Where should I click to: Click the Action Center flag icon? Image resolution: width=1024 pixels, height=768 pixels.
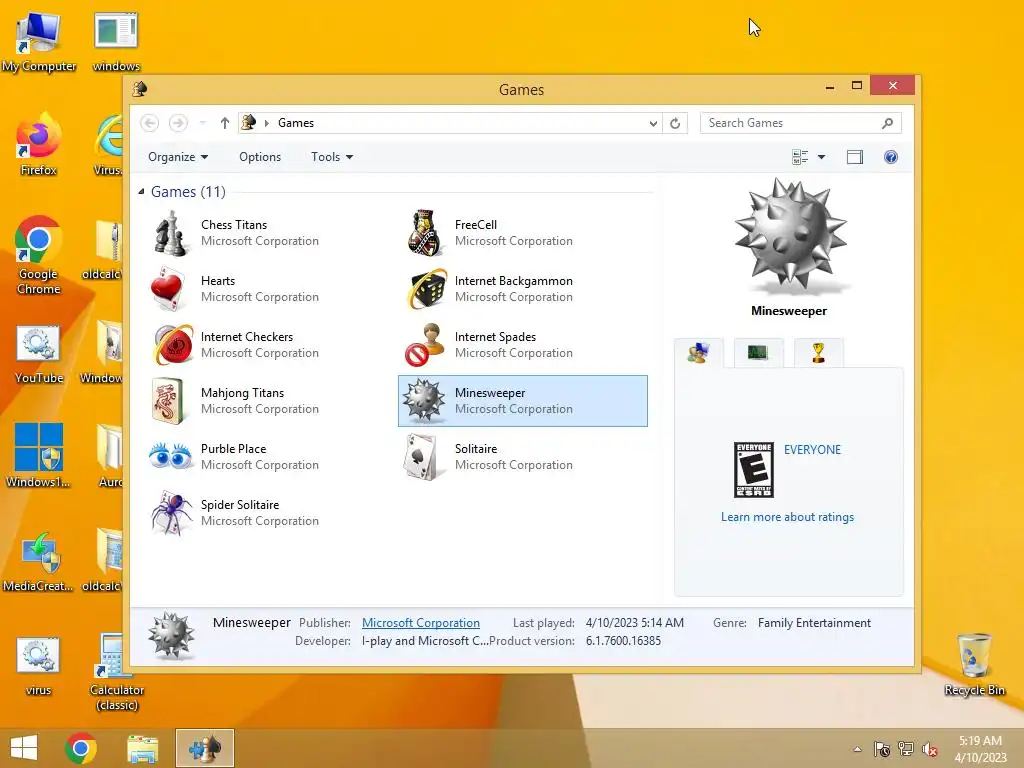tap(882, 749)
